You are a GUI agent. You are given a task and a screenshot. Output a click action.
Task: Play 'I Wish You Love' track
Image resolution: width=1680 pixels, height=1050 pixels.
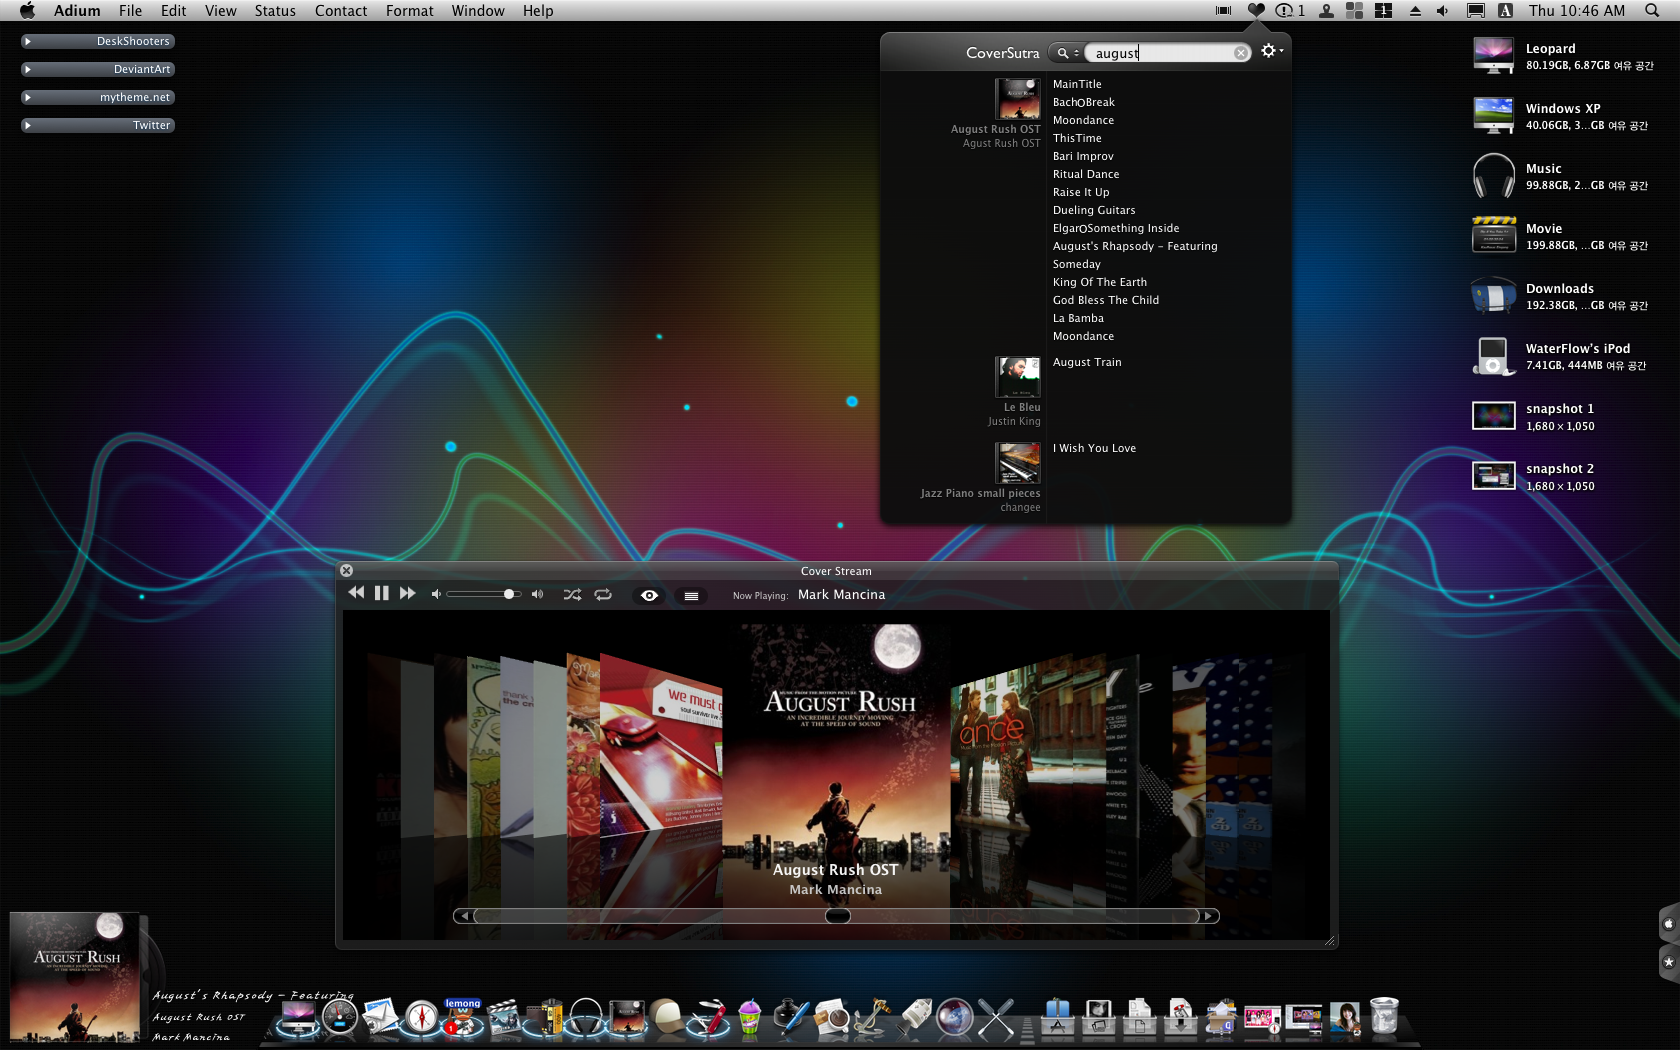click(x=1094, y=448)
